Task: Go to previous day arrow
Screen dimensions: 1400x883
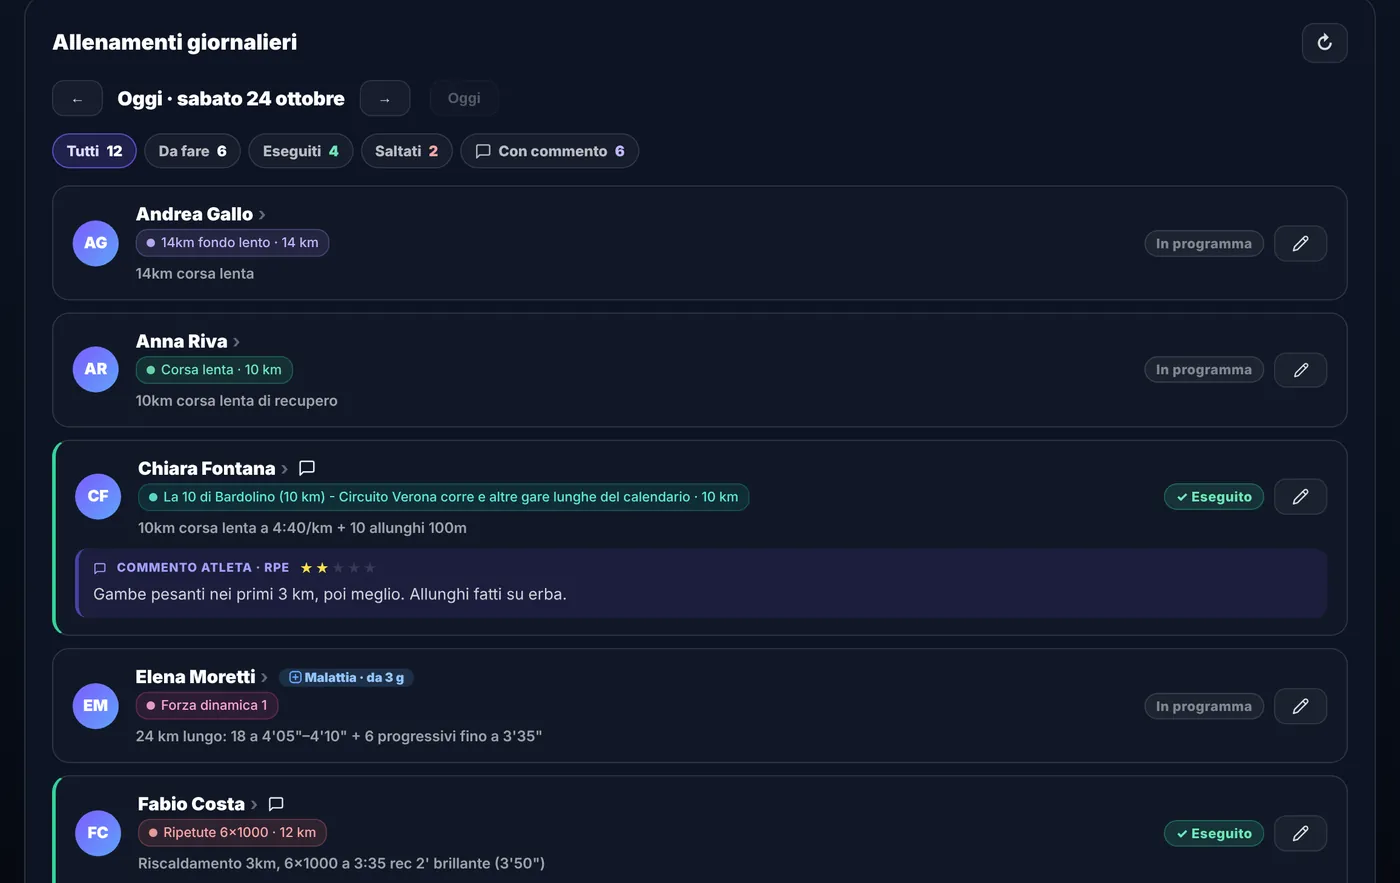Action: [x=77, y=98]
